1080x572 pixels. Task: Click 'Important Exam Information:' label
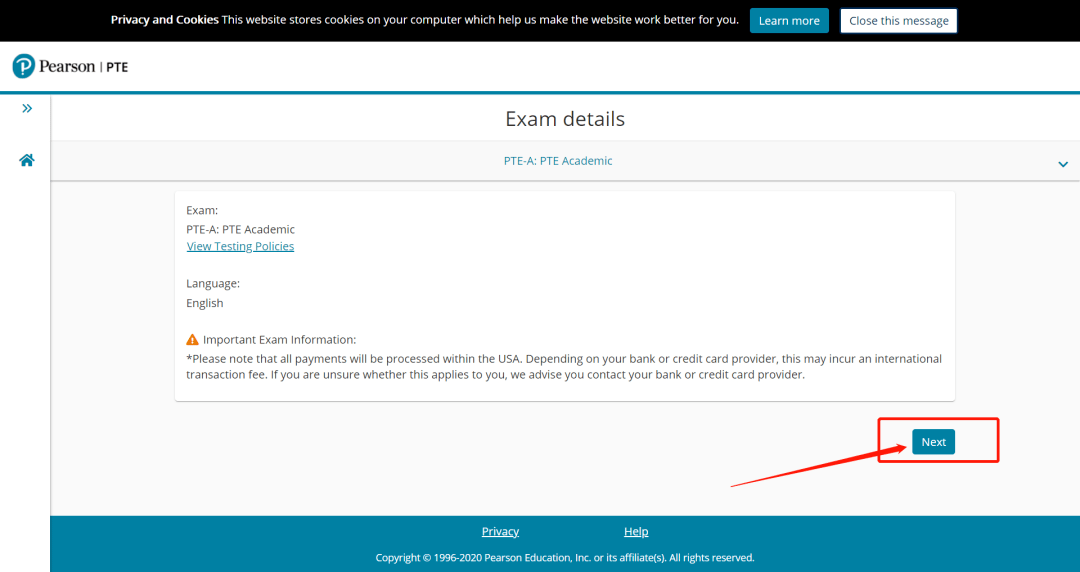(280, 340)
